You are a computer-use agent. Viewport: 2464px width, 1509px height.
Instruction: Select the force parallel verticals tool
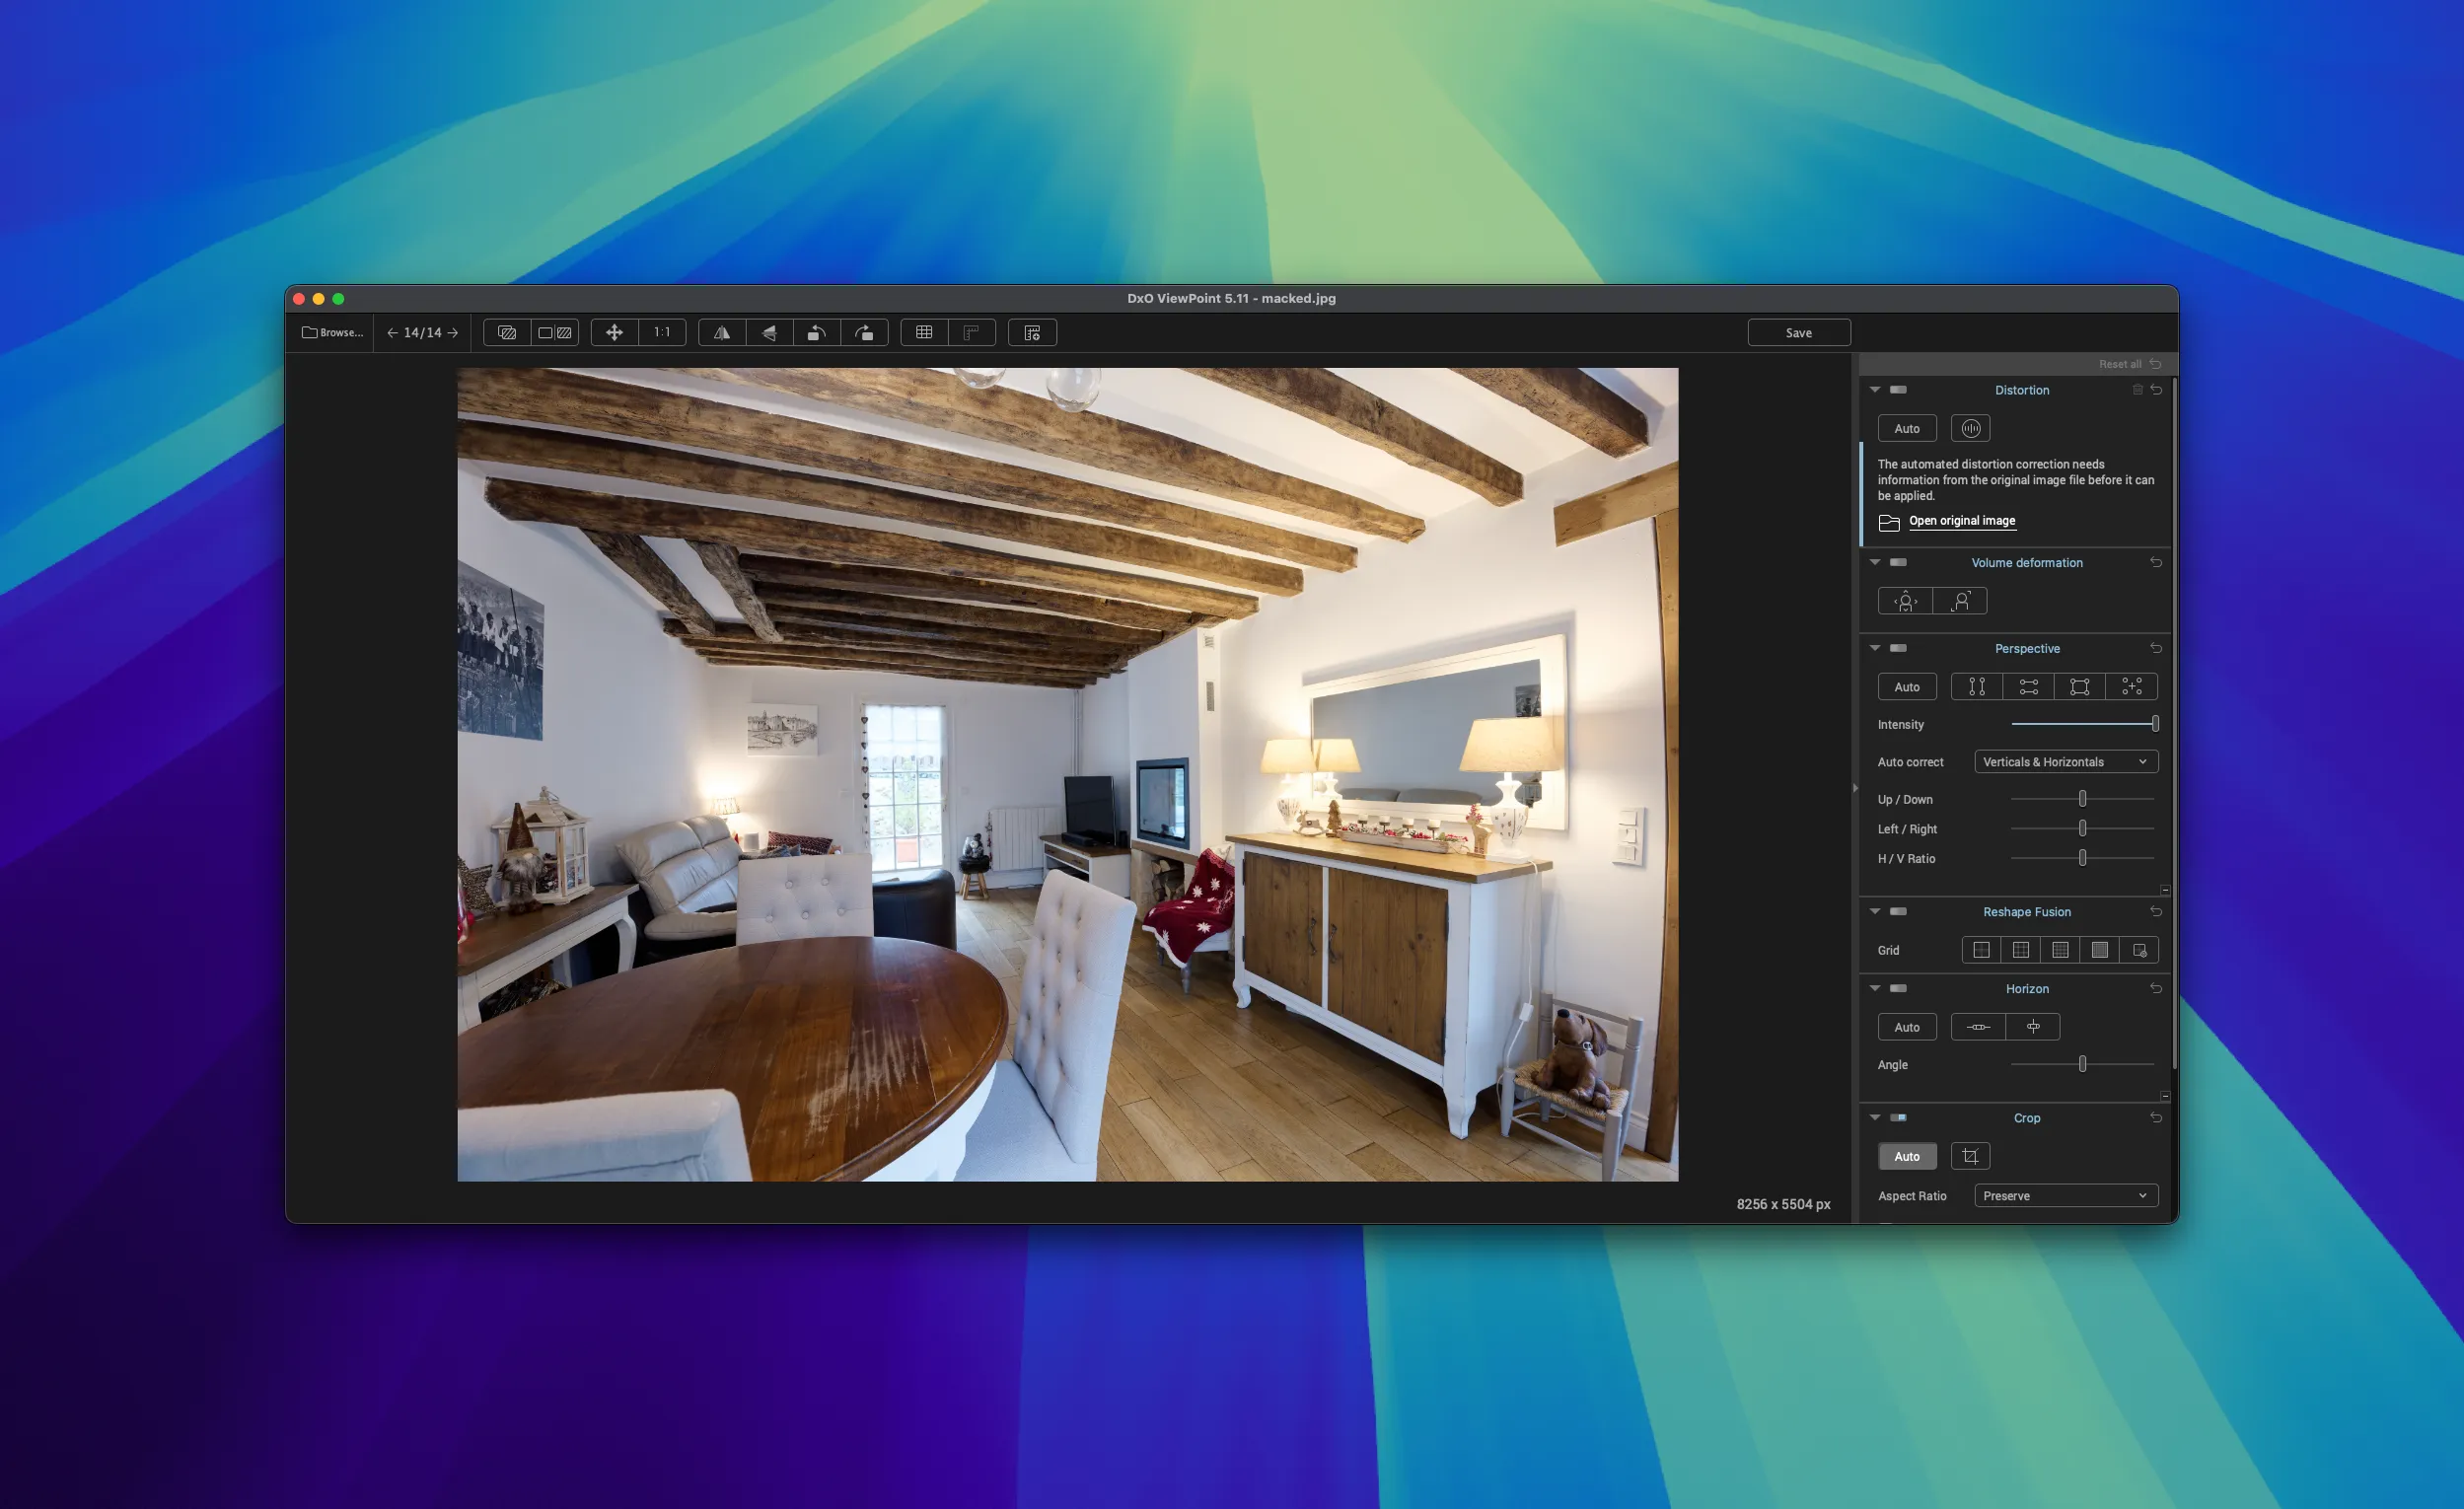1977,687
